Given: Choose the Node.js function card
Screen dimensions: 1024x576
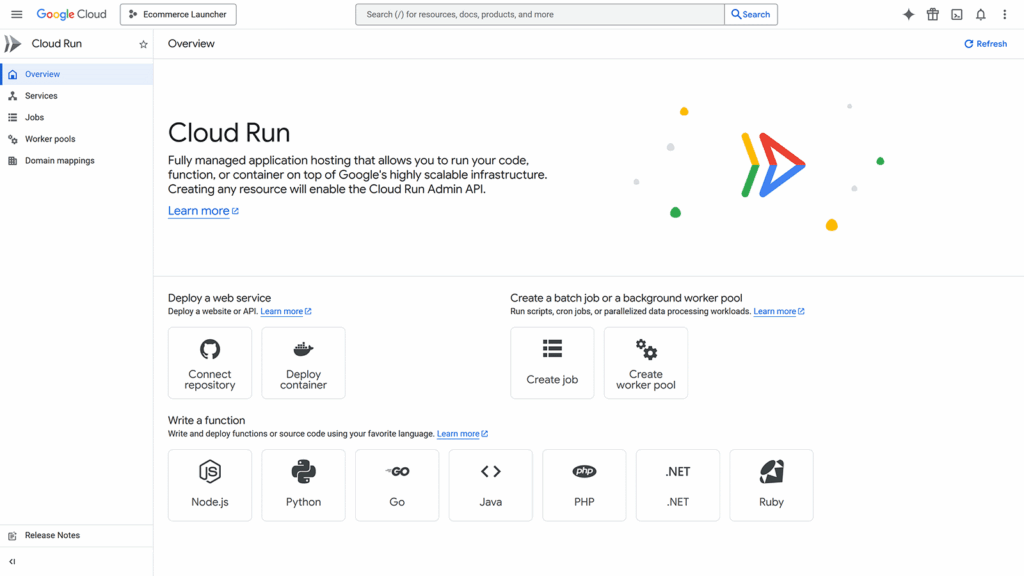Looking at the screenshot, I should point(210,485).
